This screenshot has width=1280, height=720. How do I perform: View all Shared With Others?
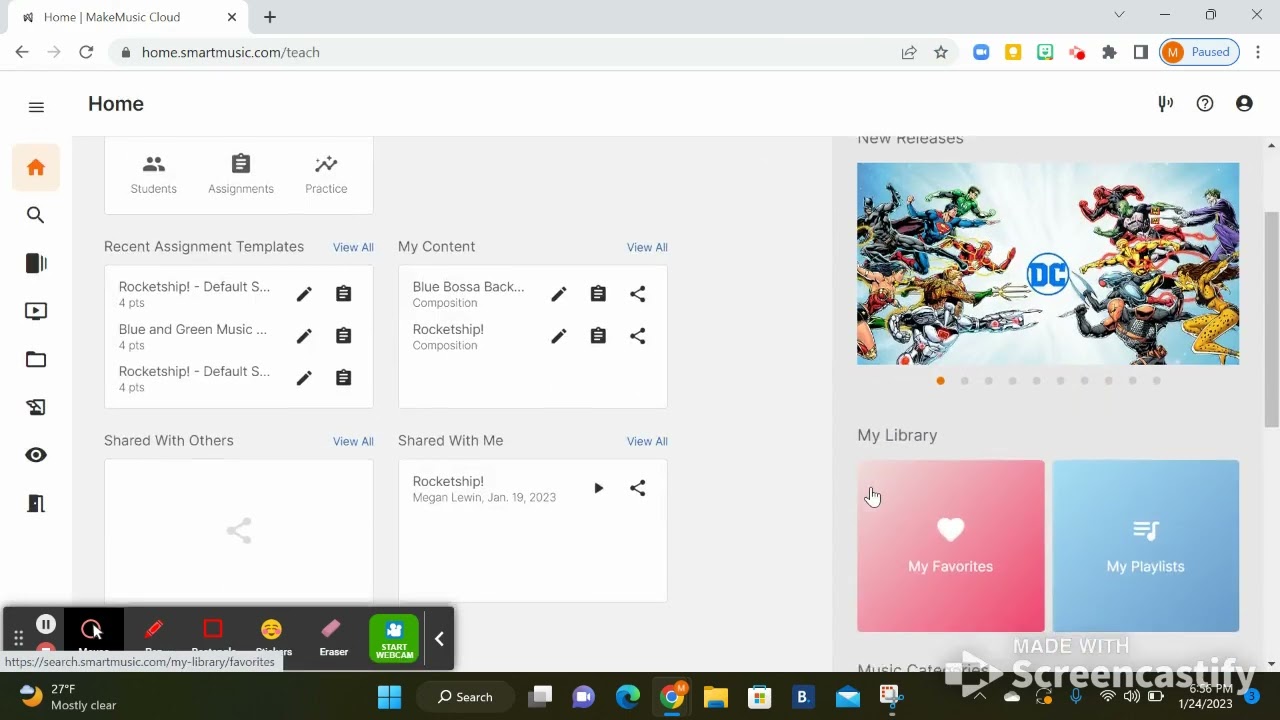pos(353,441)
